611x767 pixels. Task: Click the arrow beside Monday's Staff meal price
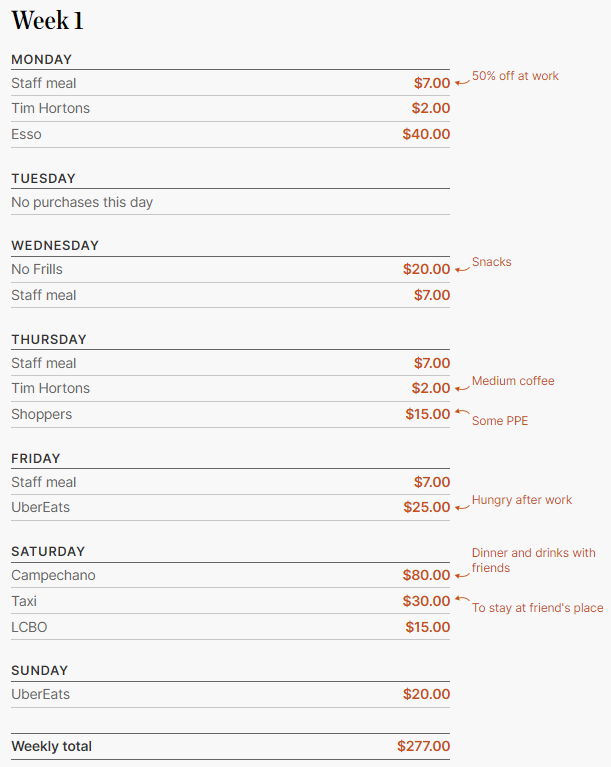[x=461, y=81]
